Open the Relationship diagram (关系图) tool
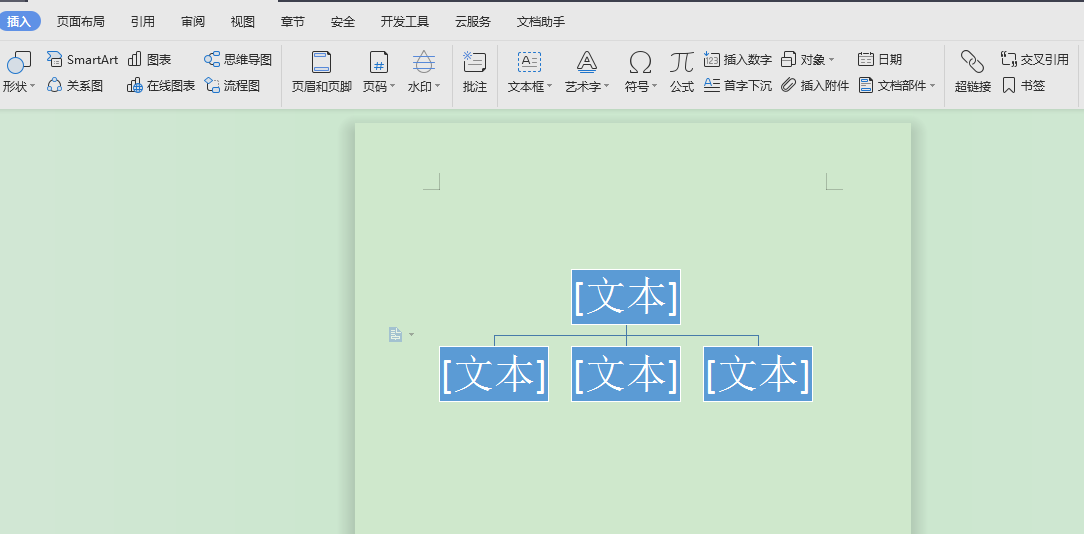Screen dimensions: 1084x534 point(75,86)
